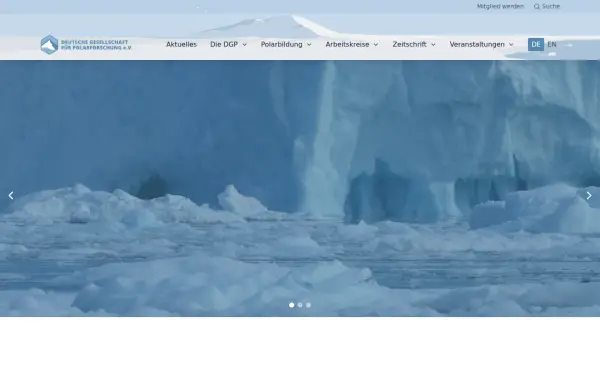Expand the Zeitschrift dropdown chevron
Screen dimensions: 600x375
click(433, 45)
